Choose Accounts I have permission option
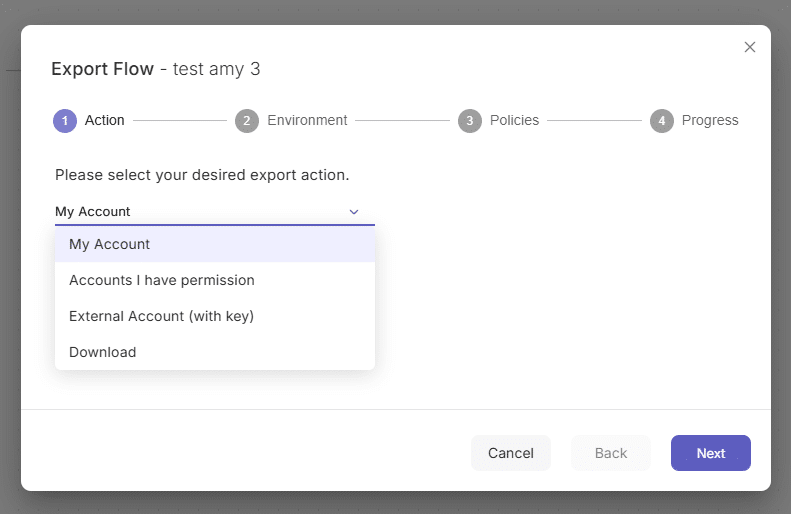The image size is (791, 514). pyautogui.click(x=215, y=280)
